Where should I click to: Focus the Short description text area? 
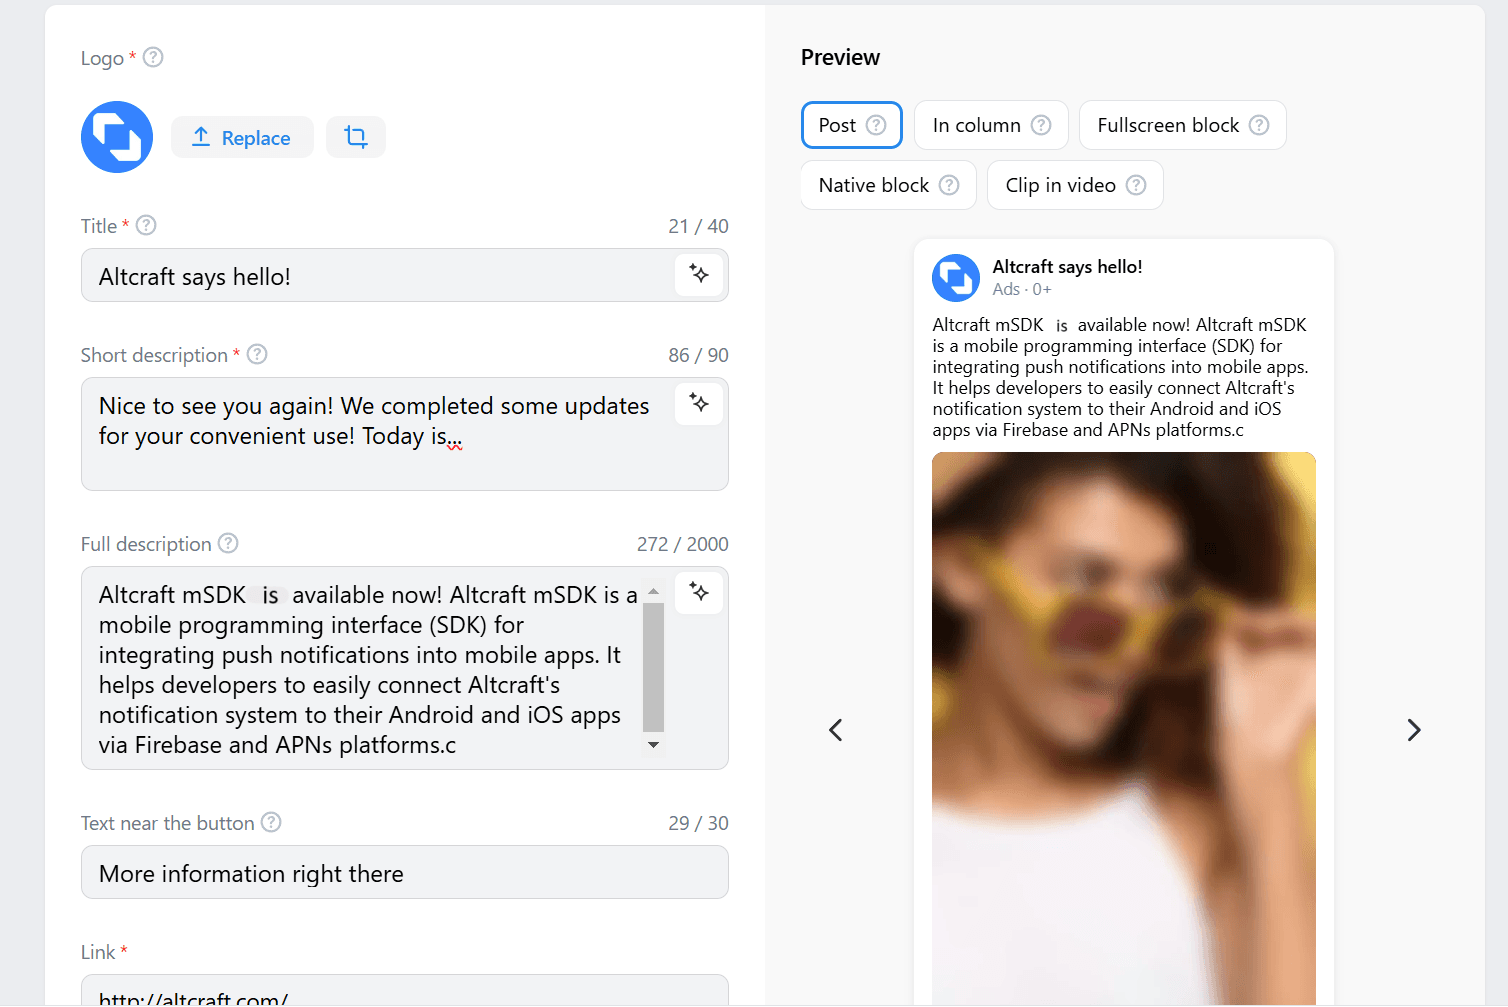[405, 434]
